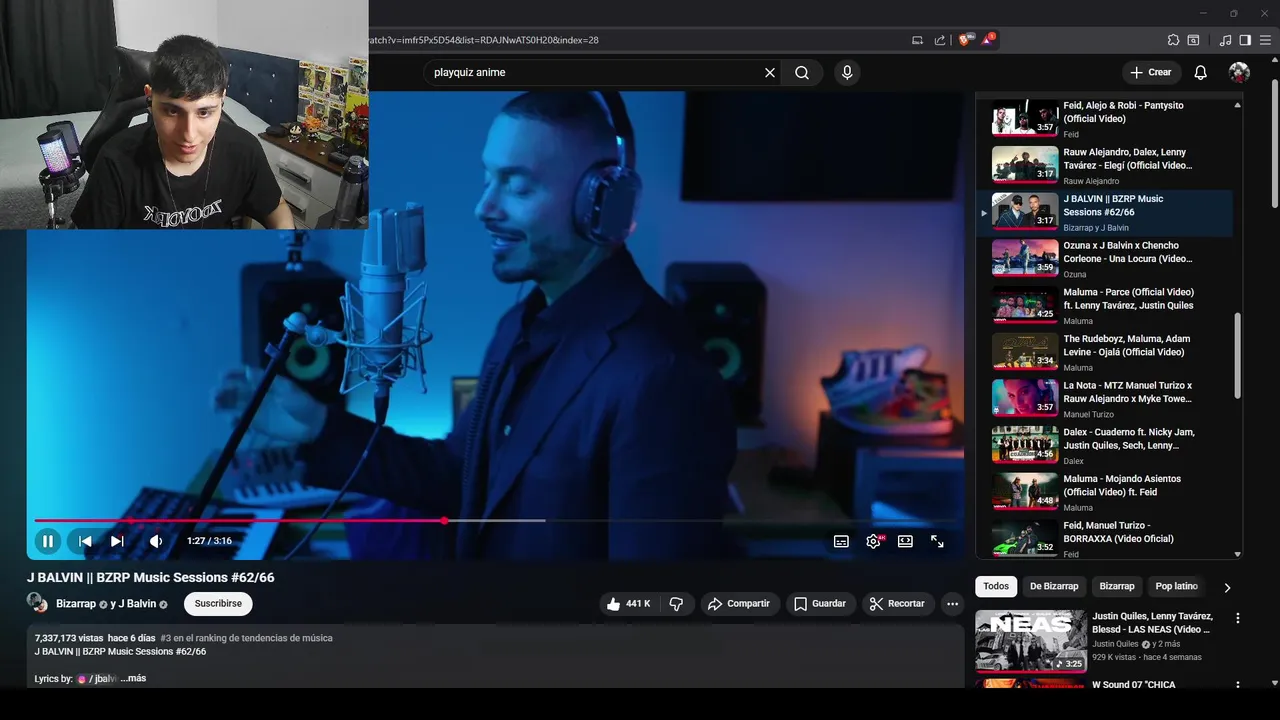Start voice search with the microphone
Viewport: 1280px width, 720px height.
[x=847, y=72]
